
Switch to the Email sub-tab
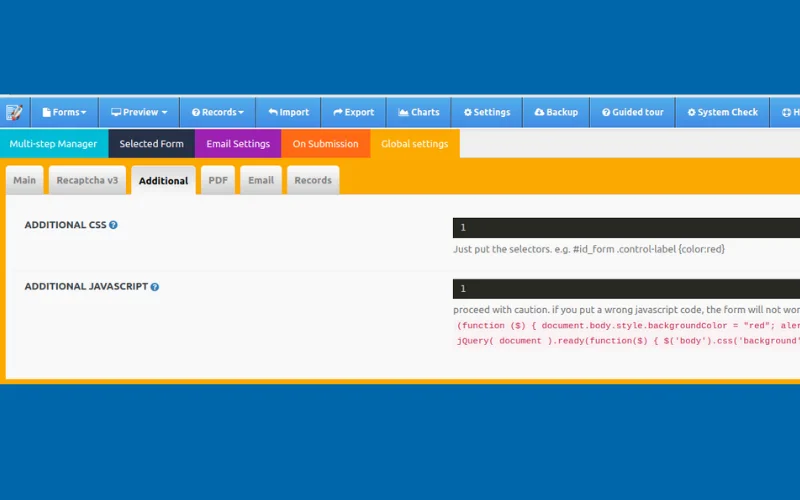261,180
